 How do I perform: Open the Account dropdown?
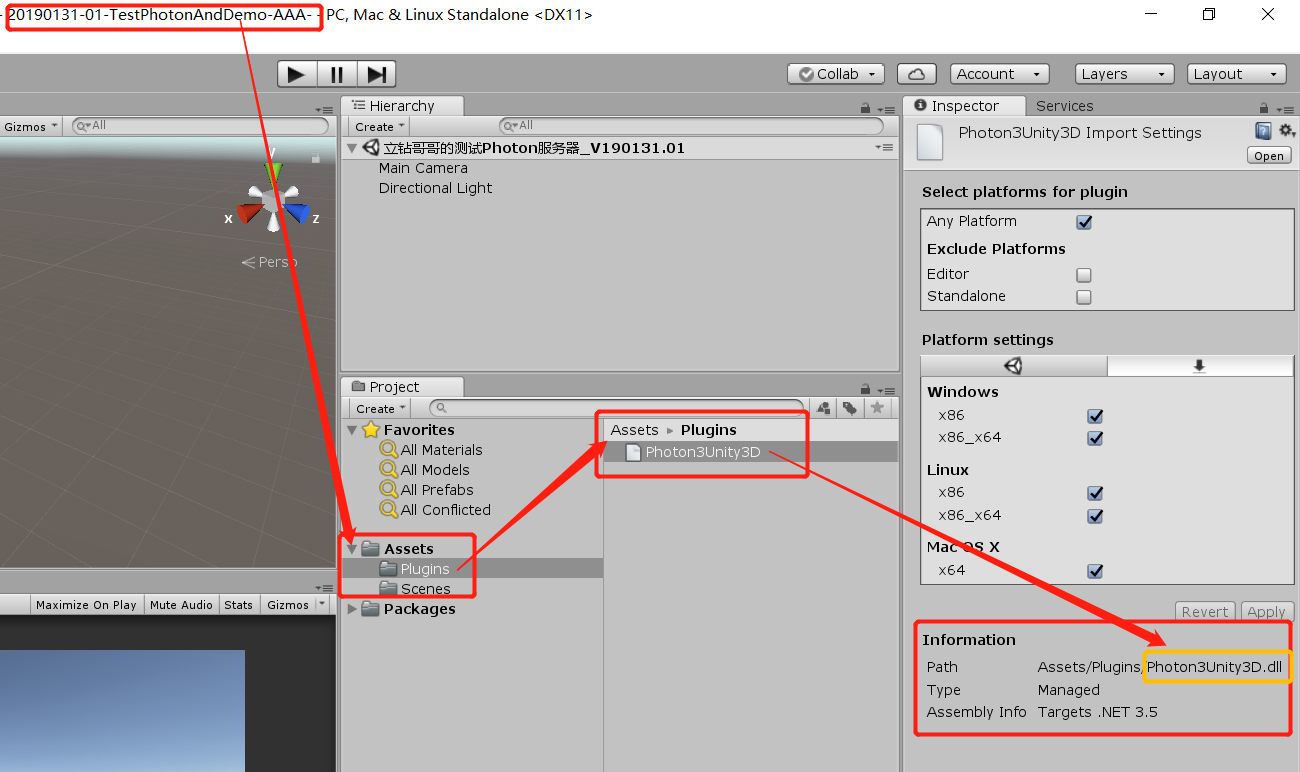pos(999,74)
